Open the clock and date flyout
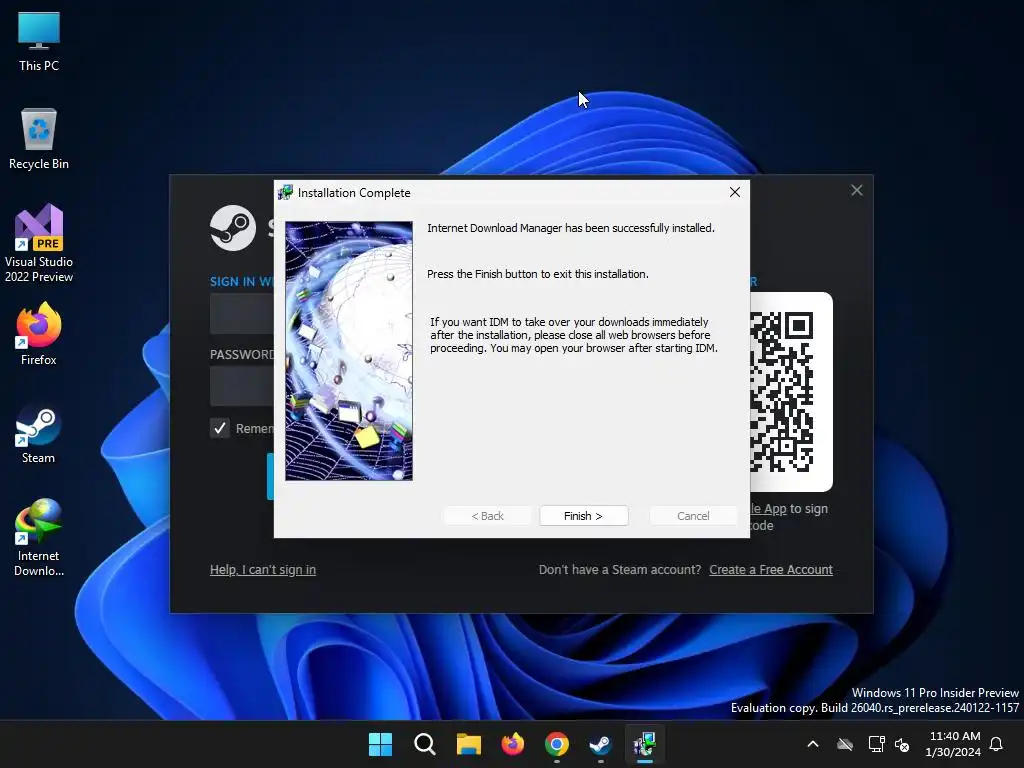The height and width of the screenshot is (768, 1024). [x=952, y=744]
